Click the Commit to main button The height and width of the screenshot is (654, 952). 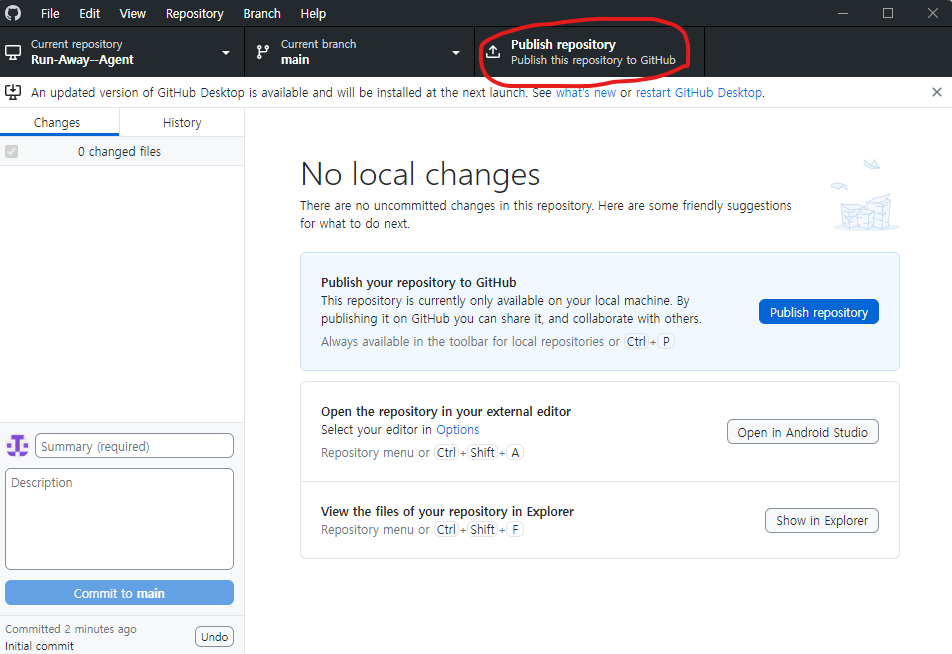point(119,593)
